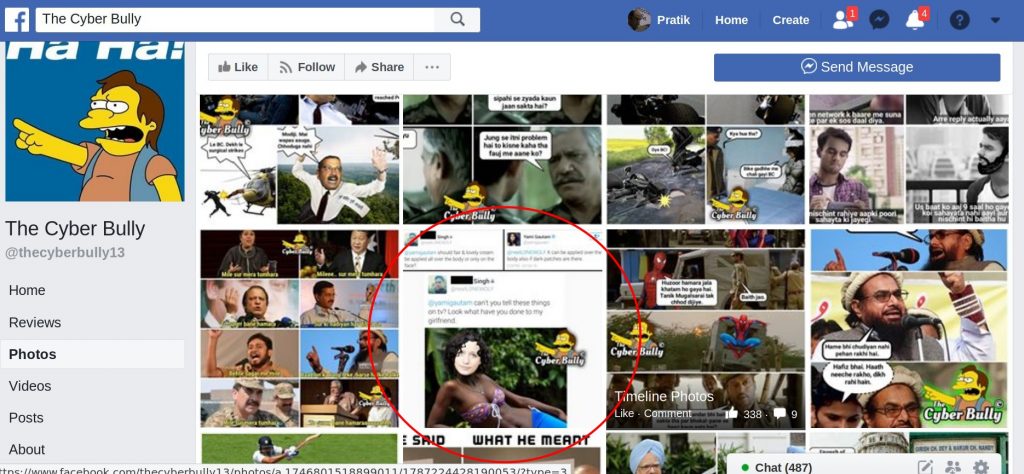
Task: Open the page profile picture
Action: (x=95, y=121)
